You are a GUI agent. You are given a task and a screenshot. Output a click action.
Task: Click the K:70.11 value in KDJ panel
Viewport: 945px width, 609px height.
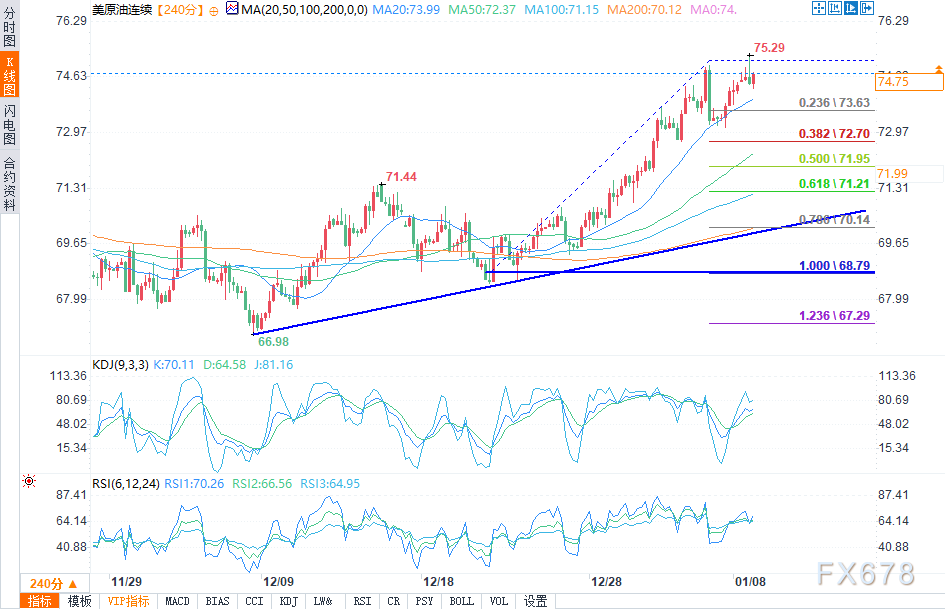pyautogui.click(x=174, y=365)
